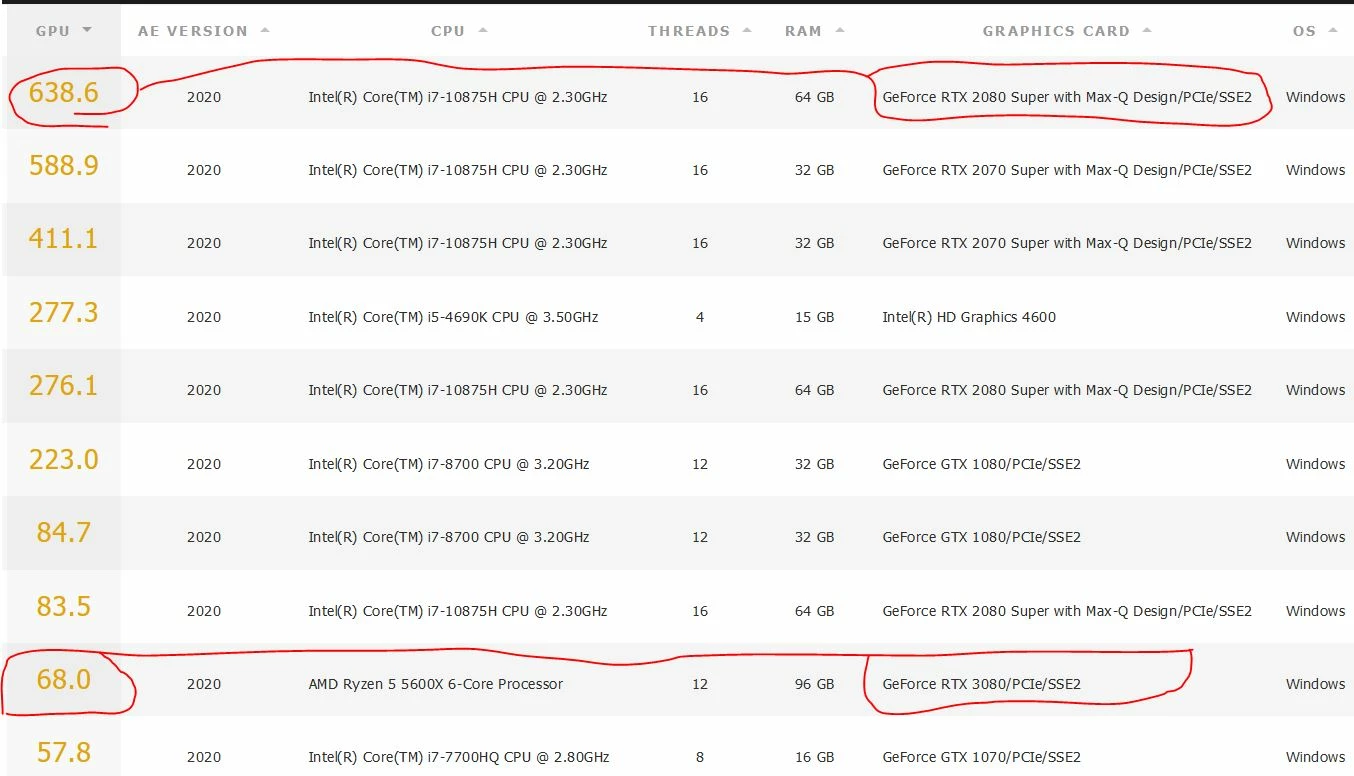Click the 15 GB RAM value

(x=815, y=317)
